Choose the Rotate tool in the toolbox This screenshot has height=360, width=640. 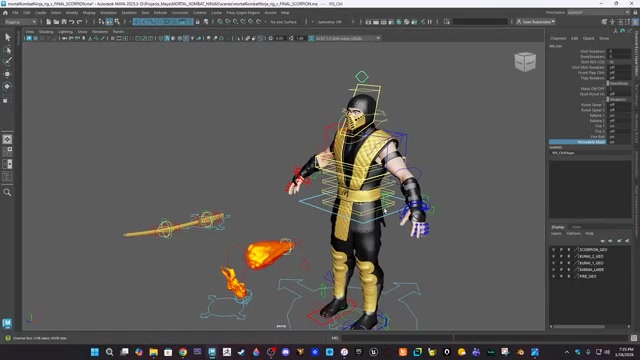tap(7, 86)
